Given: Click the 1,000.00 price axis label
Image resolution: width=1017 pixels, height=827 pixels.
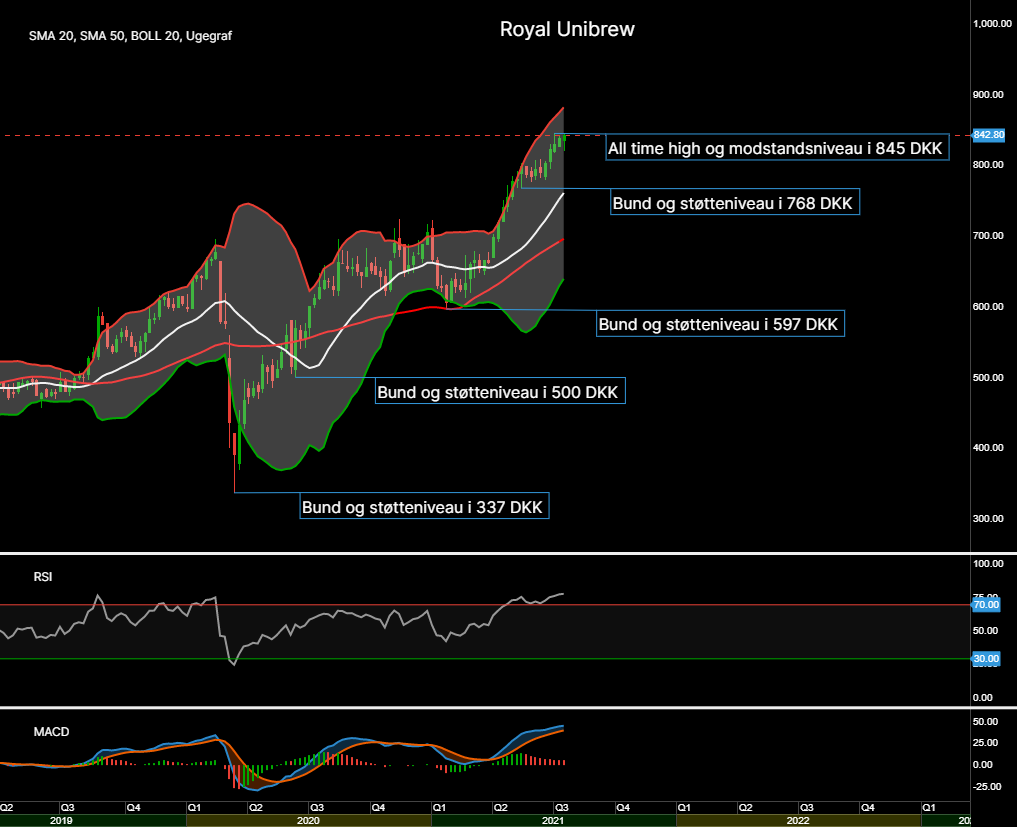Looking at the screenshot, I should coord(992,24).
